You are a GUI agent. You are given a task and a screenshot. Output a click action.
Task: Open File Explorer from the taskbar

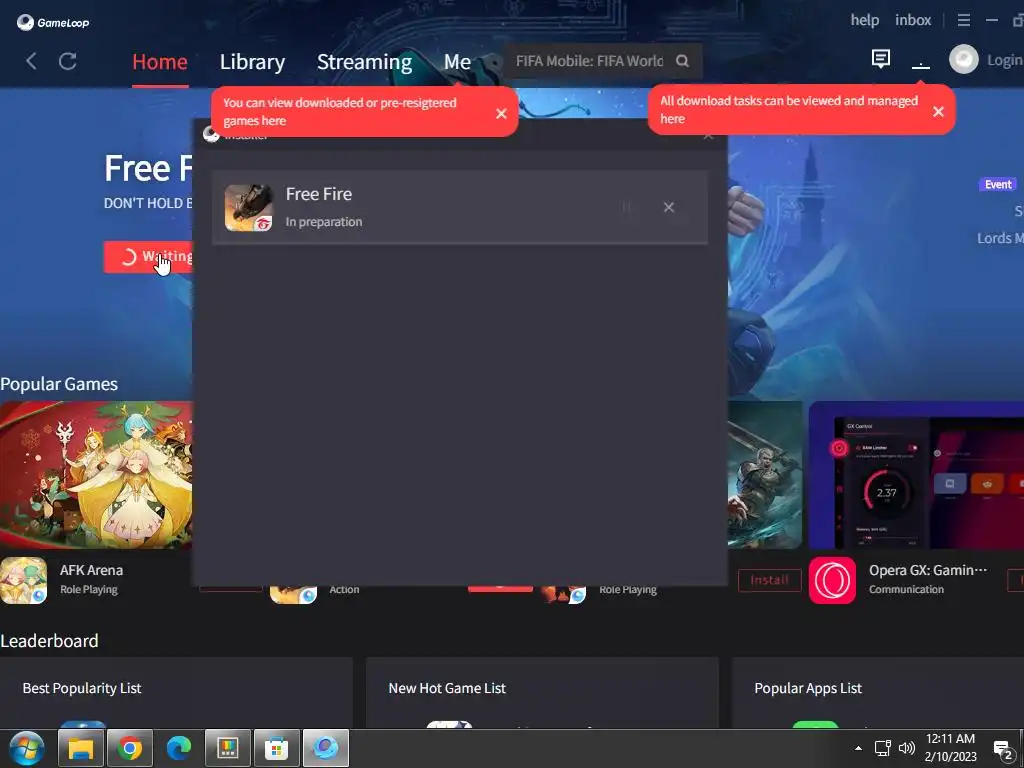[x=81, y=748]
